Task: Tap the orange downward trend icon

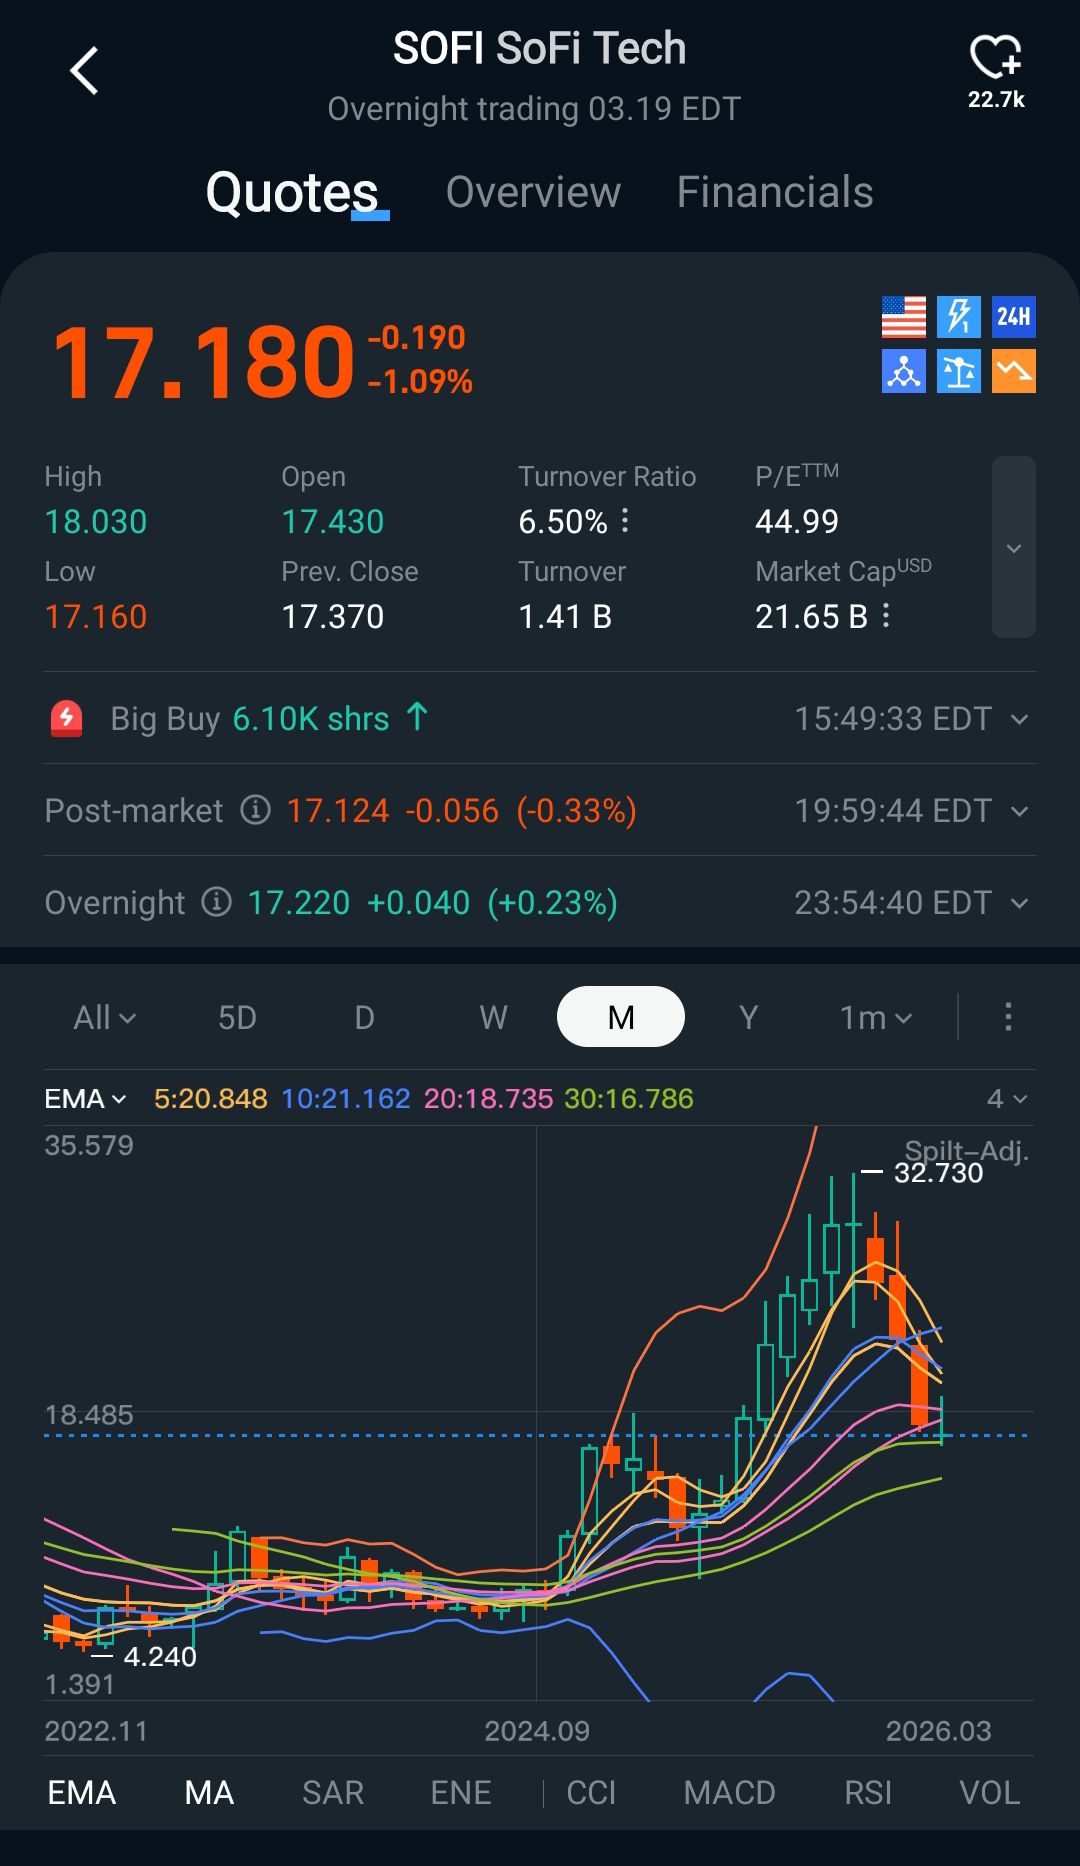Action: click(x=1013, y=371)
